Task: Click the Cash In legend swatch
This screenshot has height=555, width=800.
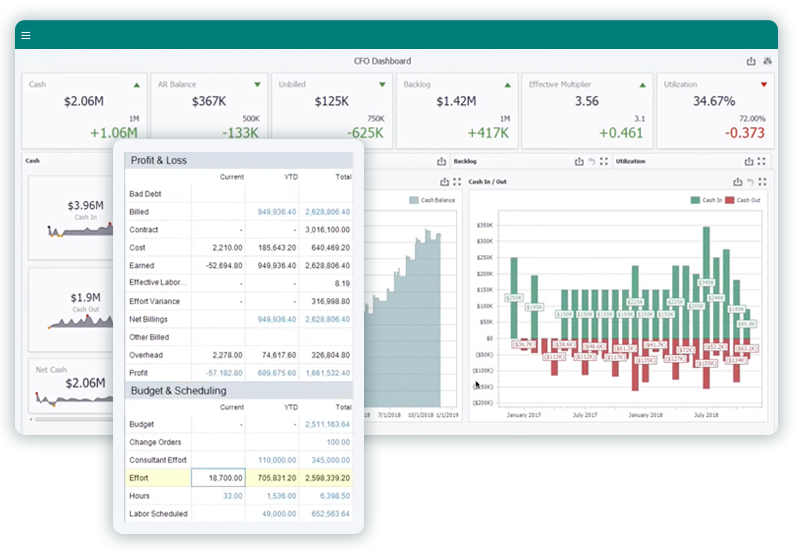Action: pyautogui.click(x=695, y=200)
